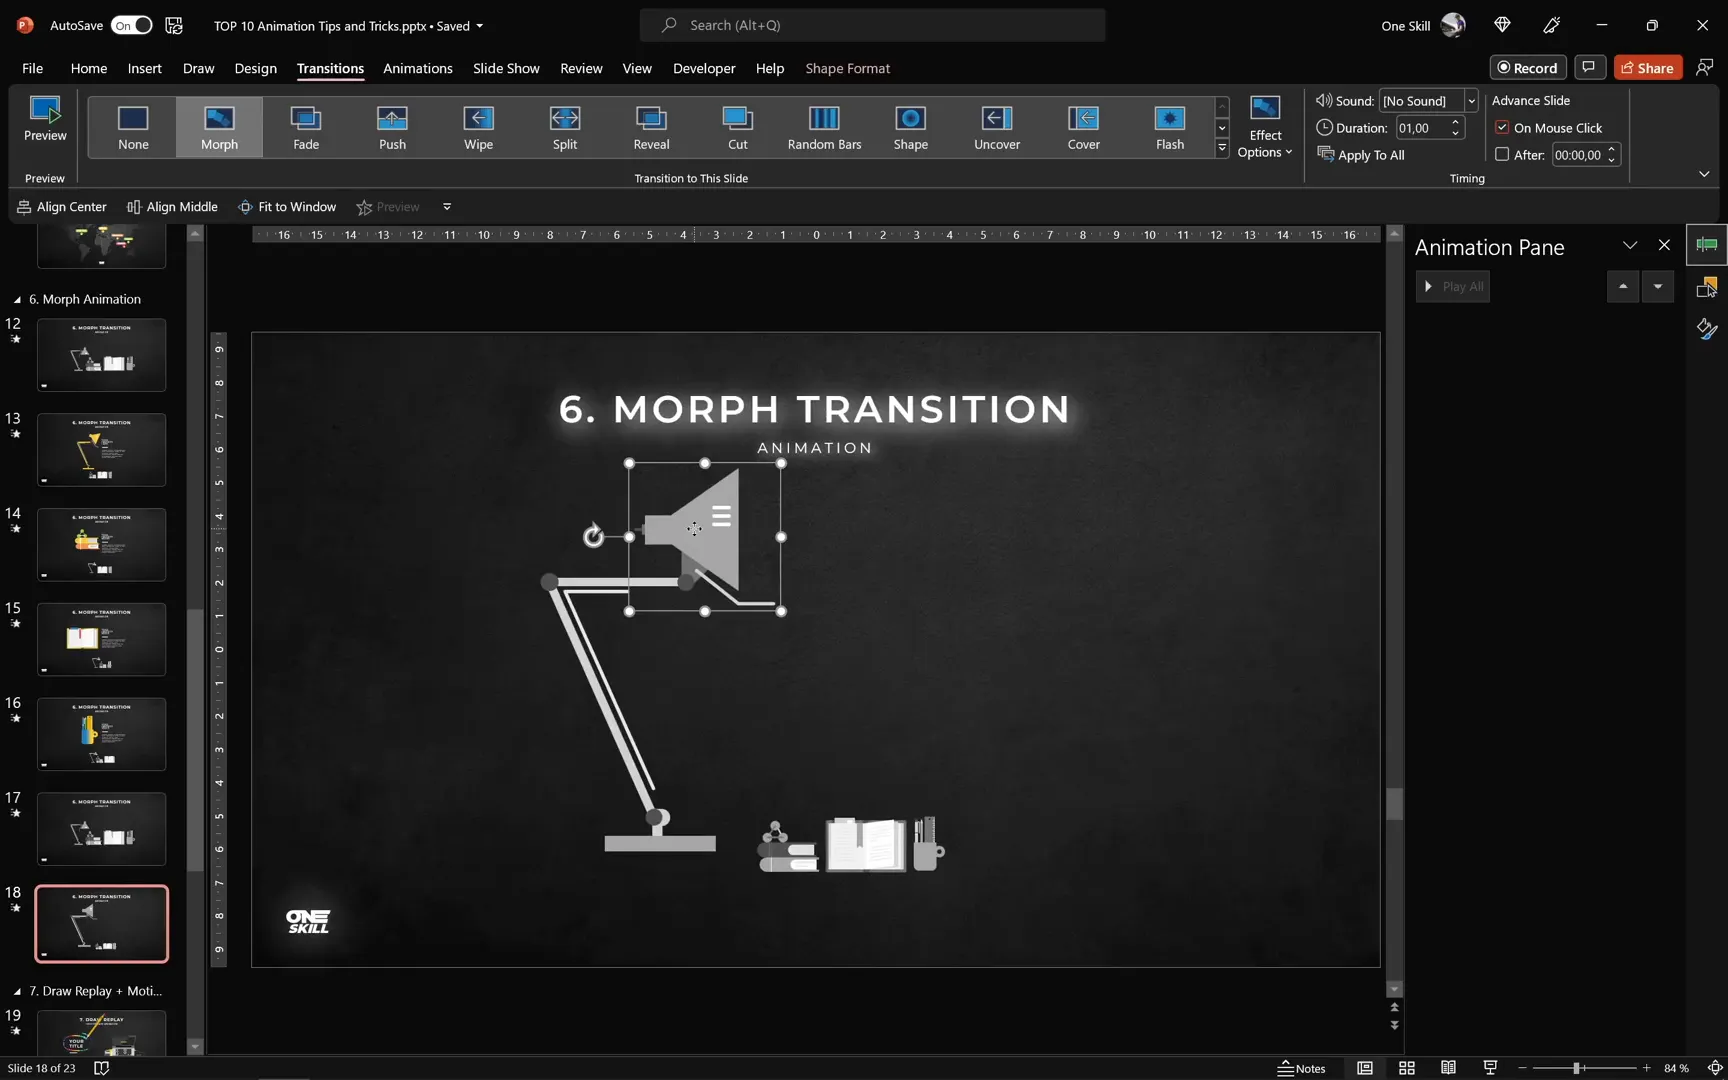Apply the Reveal transition
The height and width of the screenshot is (1080, 1728).
click(651, 127)
